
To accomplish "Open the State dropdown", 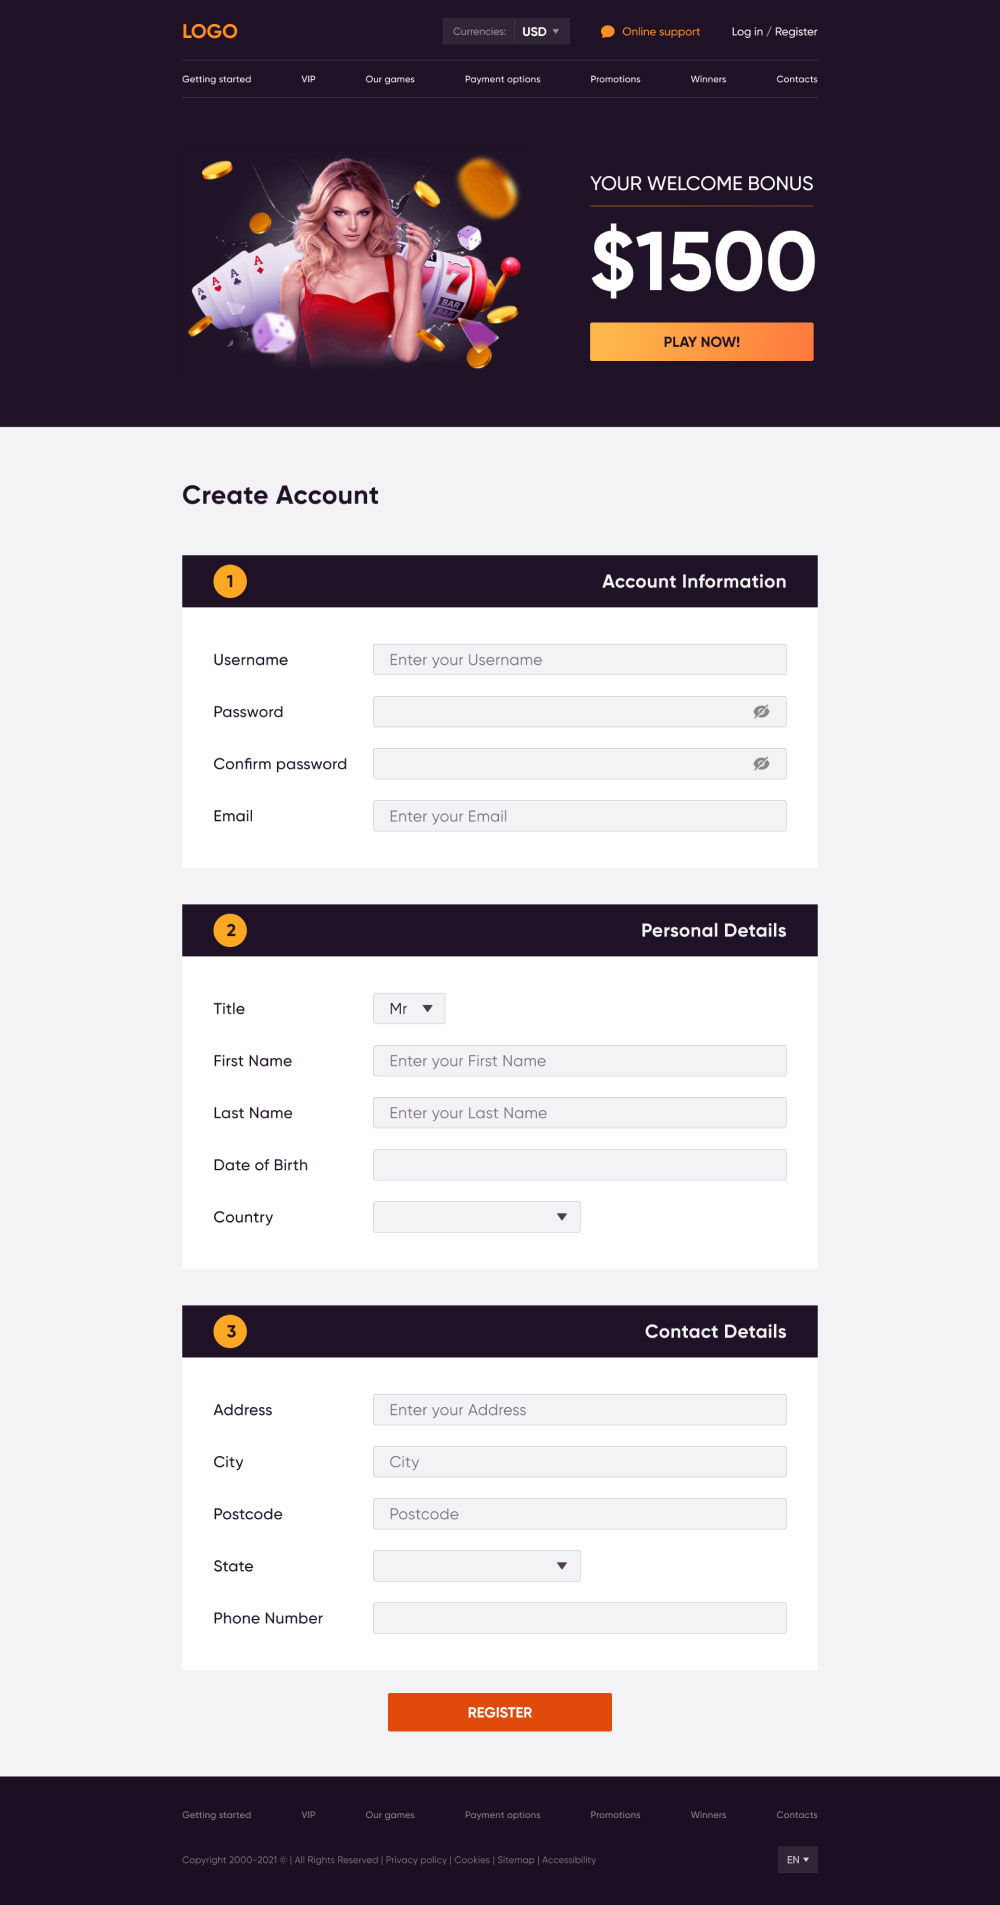I will 477,1566.
